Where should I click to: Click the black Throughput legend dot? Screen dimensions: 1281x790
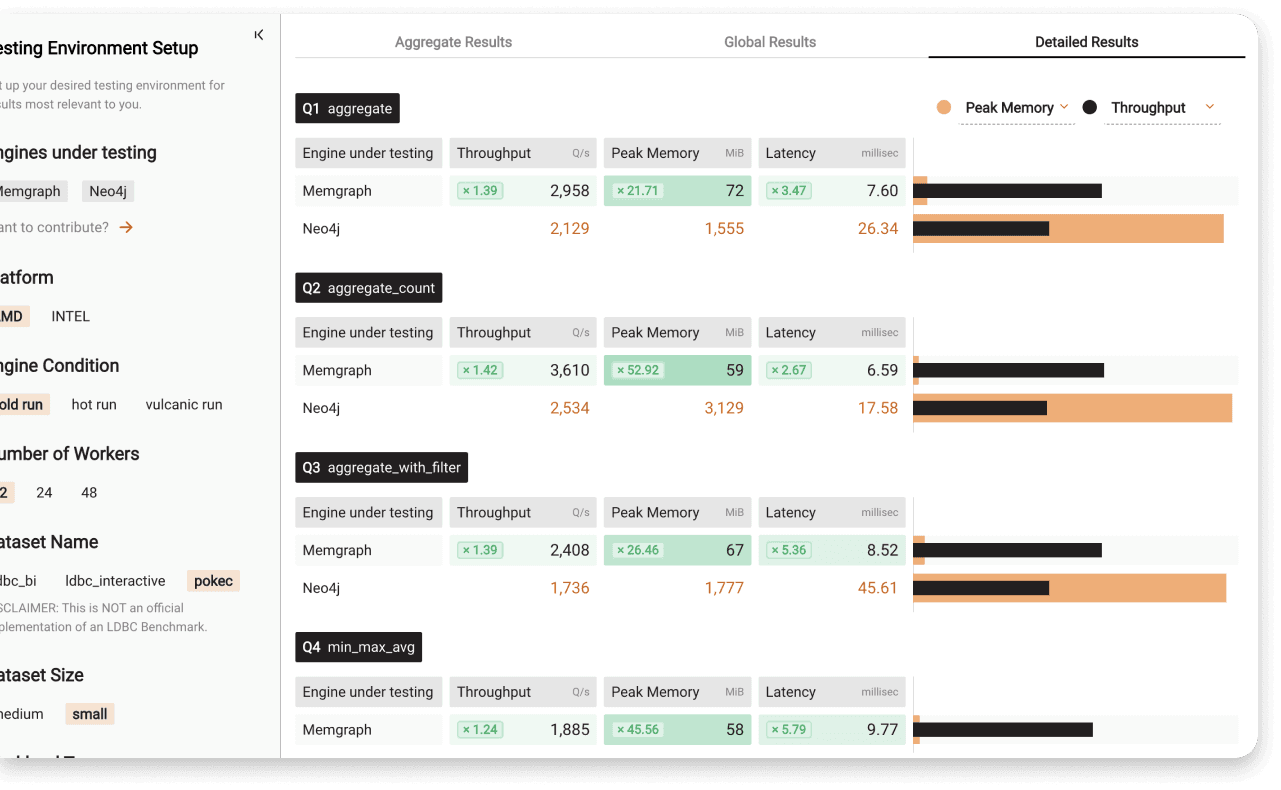point(1090,108)
